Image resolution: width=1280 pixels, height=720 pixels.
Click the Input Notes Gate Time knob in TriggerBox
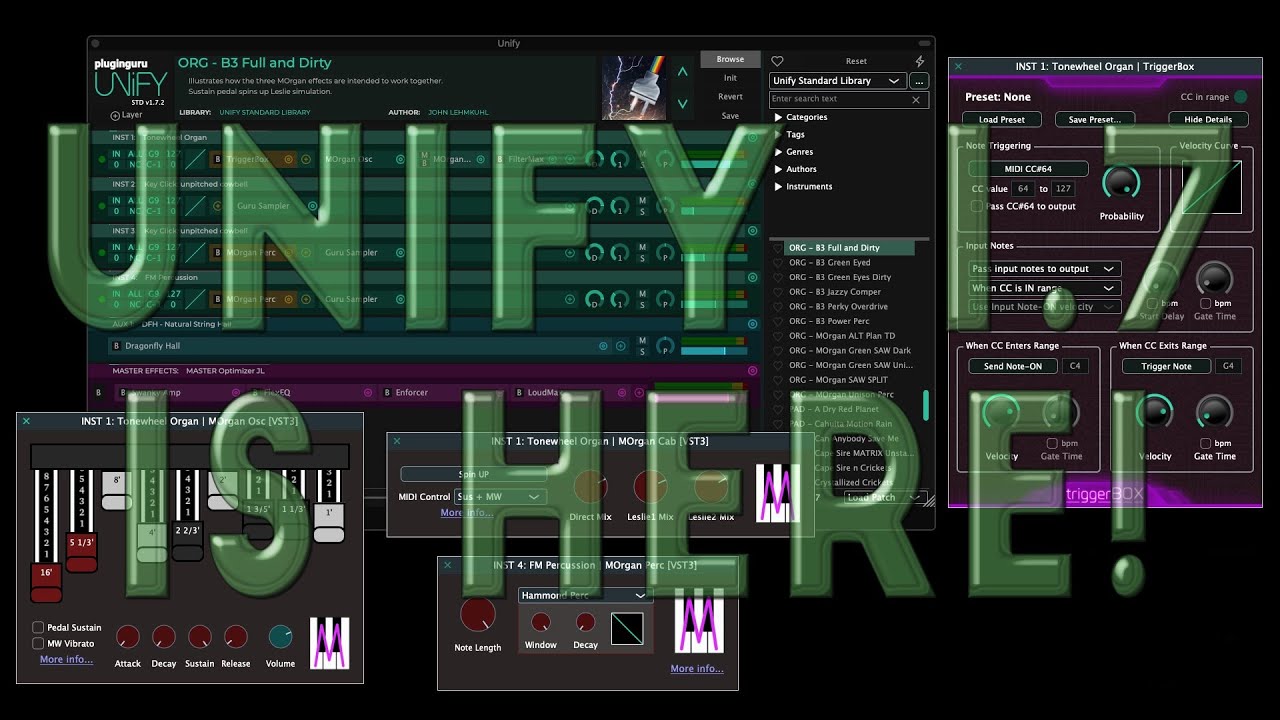(x=1214, y=278)
